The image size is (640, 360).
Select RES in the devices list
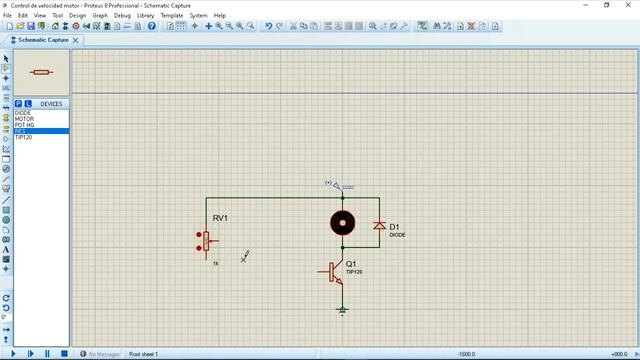41,131
